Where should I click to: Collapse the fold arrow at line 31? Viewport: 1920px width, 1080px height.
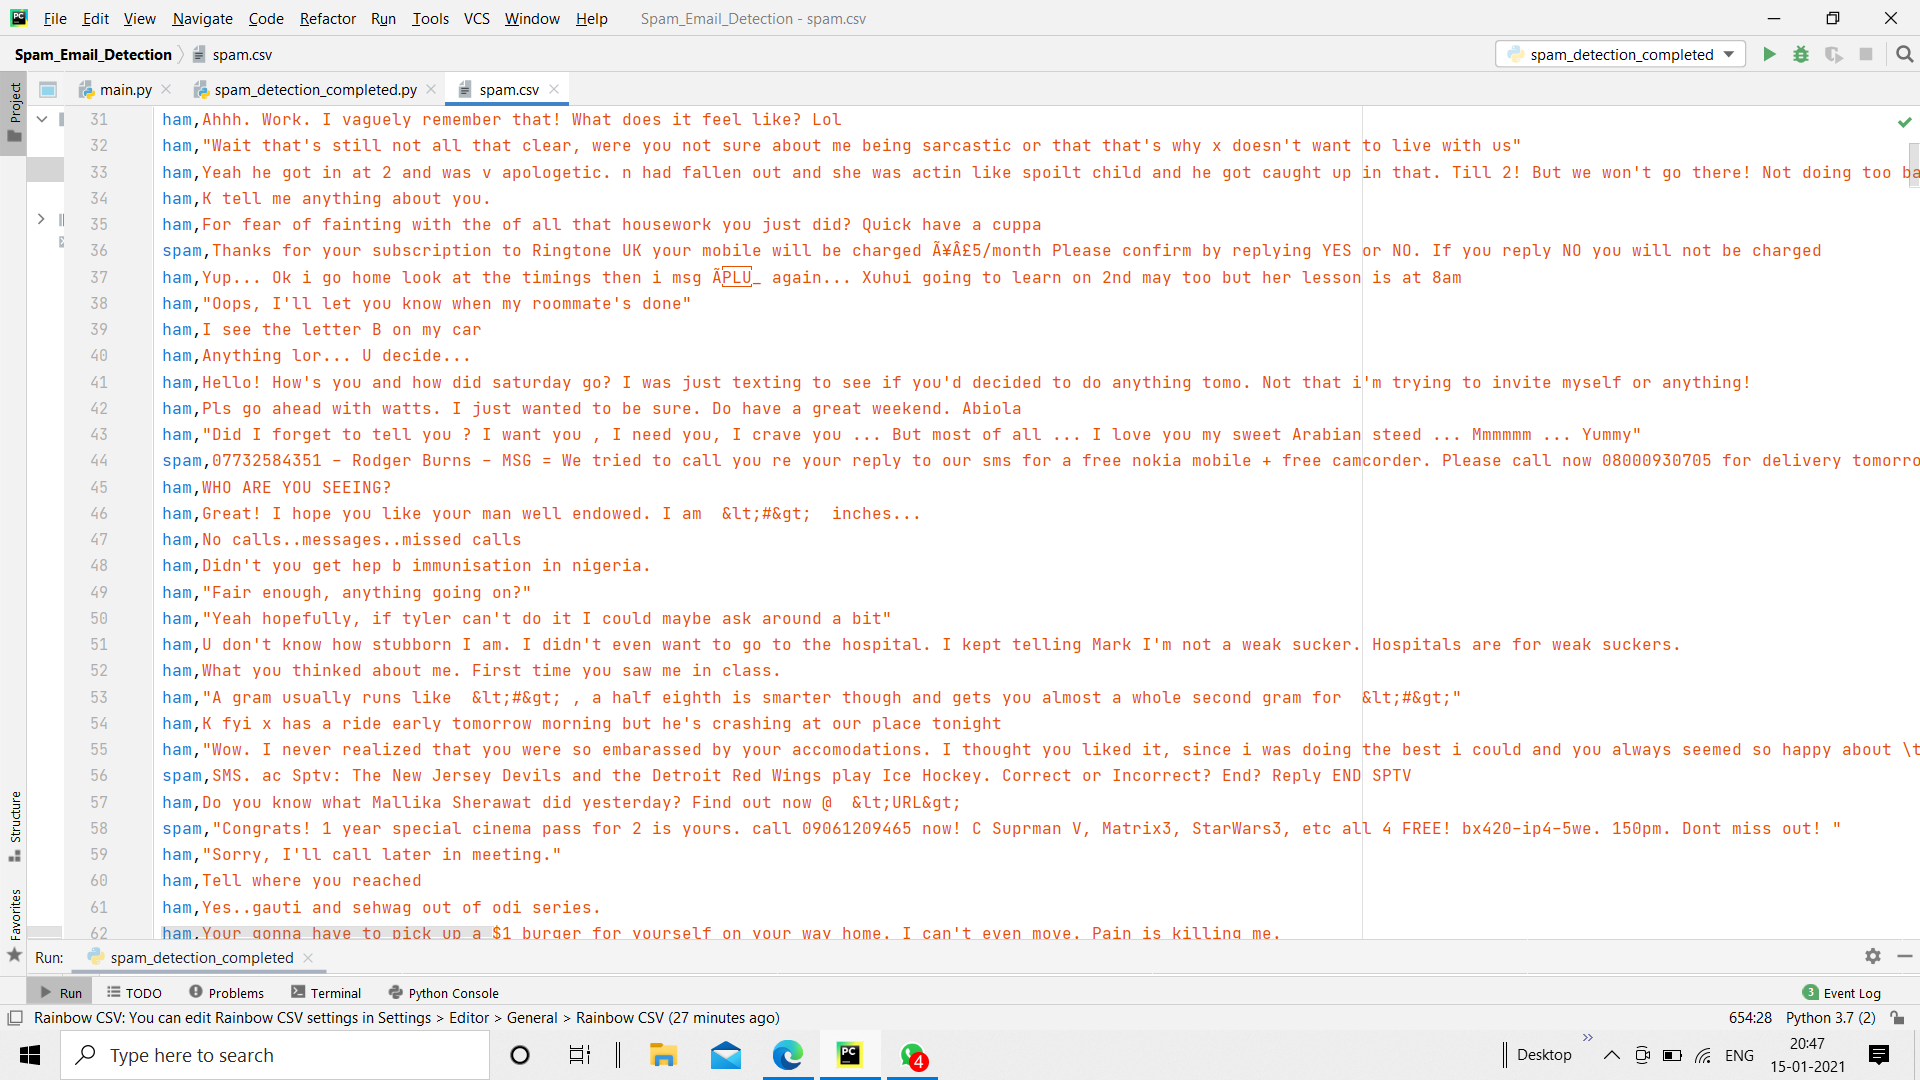pos(42,119)
